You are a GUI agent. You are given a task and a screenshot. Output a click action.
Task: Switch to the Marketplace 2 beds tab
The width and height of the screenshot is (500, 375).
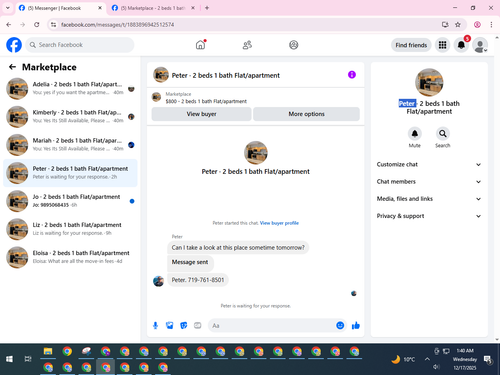tap(153, 8)
